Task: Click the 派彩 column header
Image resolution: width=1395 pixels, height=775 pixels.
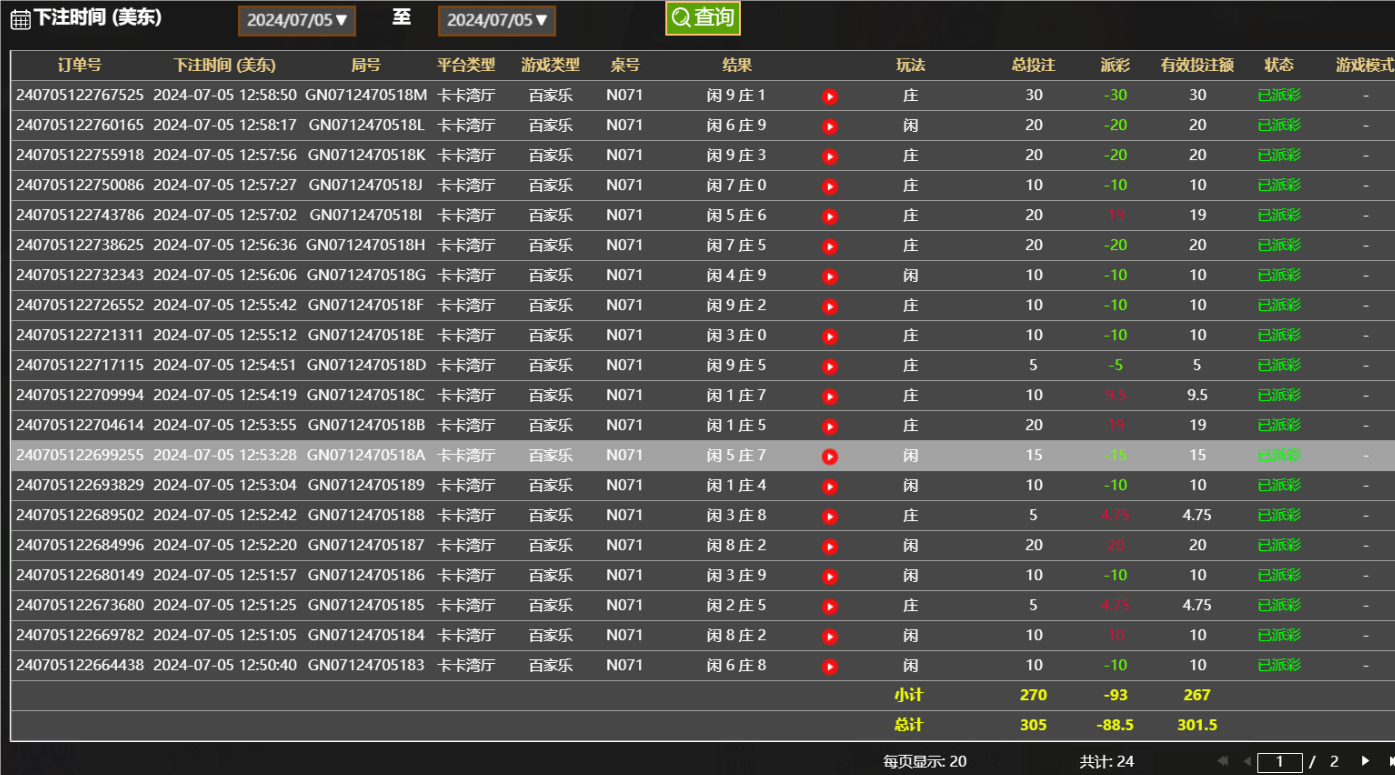Action: tap(1114, 65)
